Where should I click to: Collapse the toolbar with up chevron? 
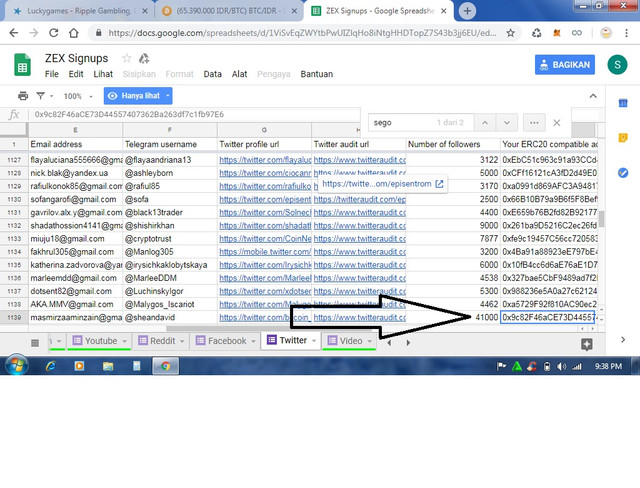[x=593, y=96]
